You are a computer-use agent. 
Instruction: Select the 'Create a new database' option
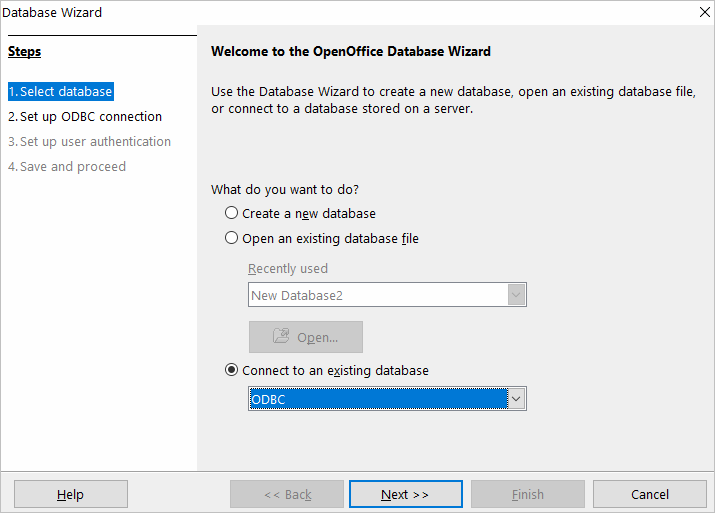(232, 213)
